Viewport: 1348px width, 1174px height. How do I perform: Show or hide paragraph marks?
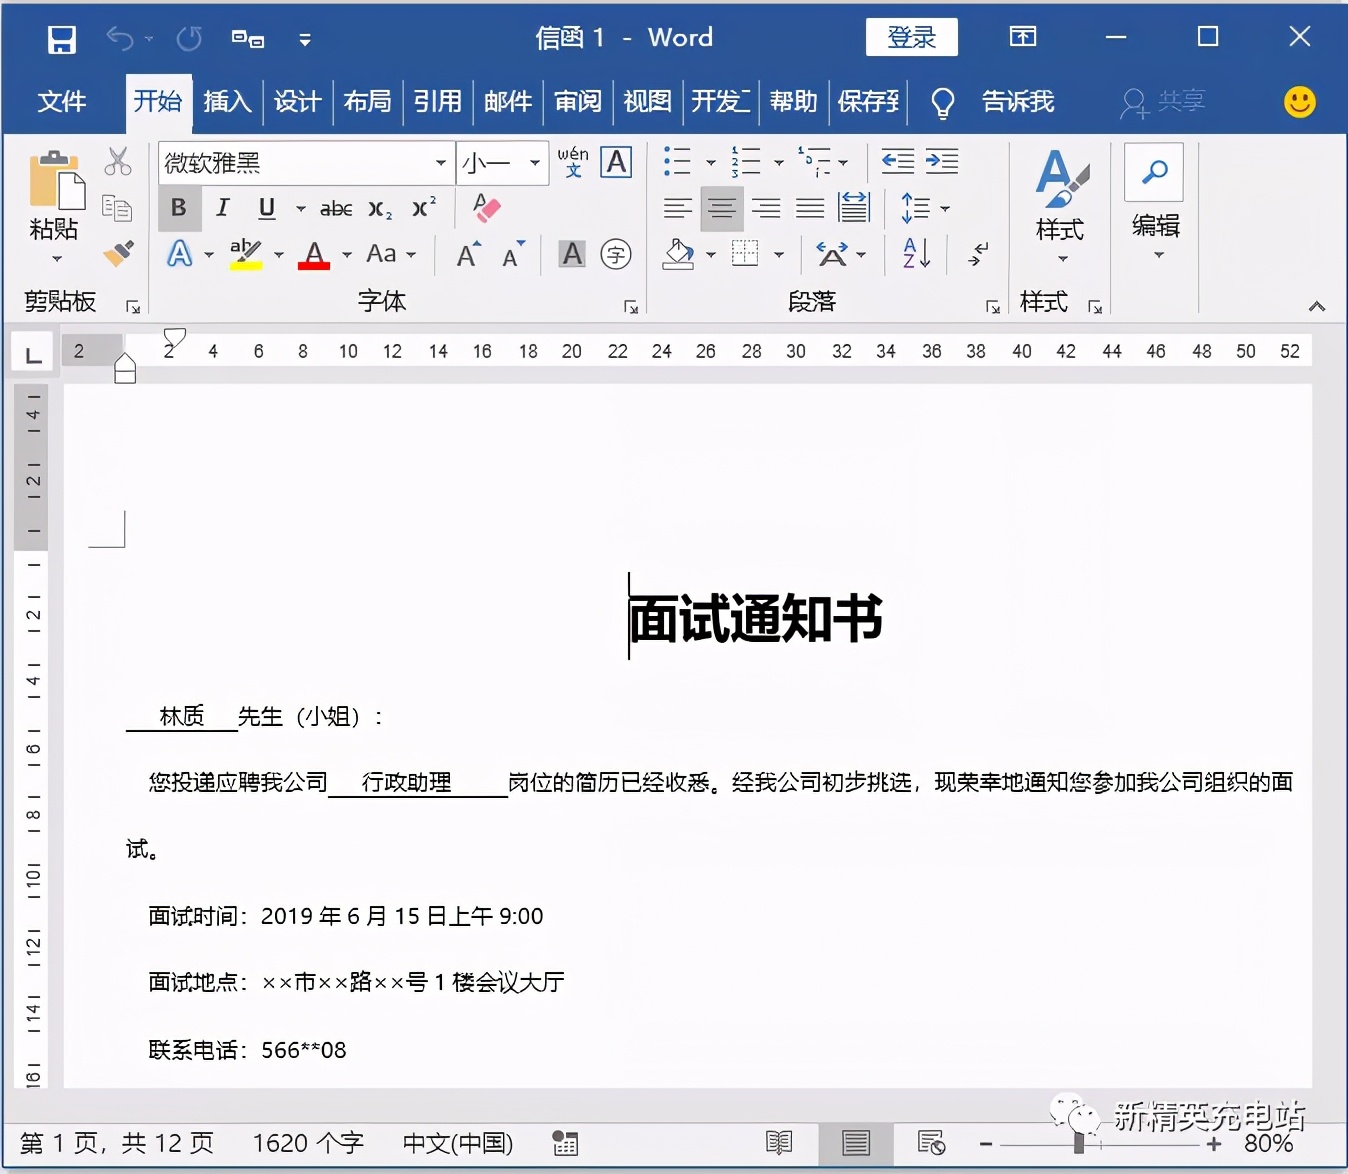[x=977, y=254]
